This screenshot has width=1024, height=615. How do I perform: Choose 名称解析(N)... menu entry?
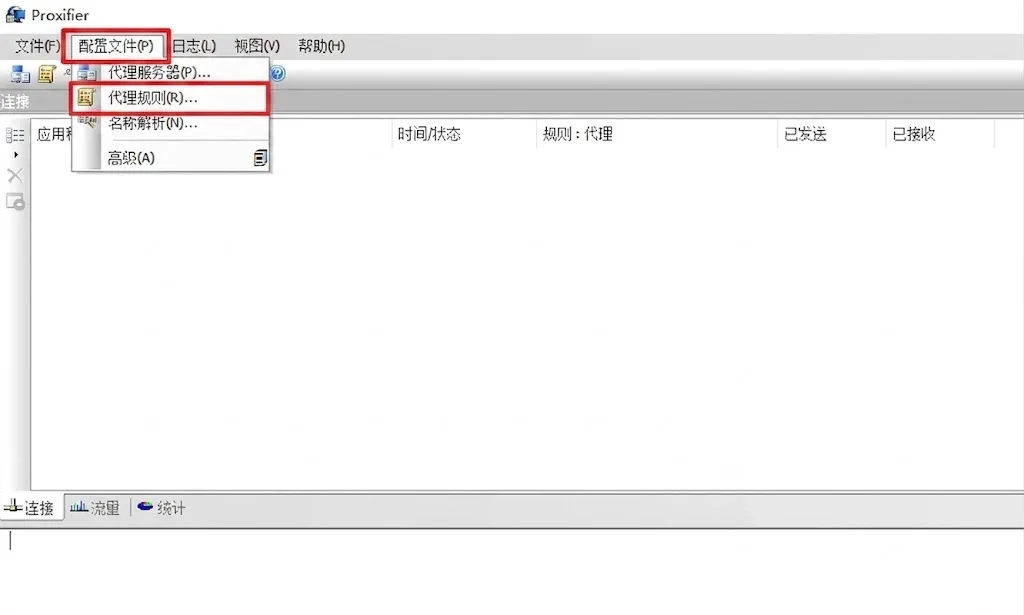170,123
